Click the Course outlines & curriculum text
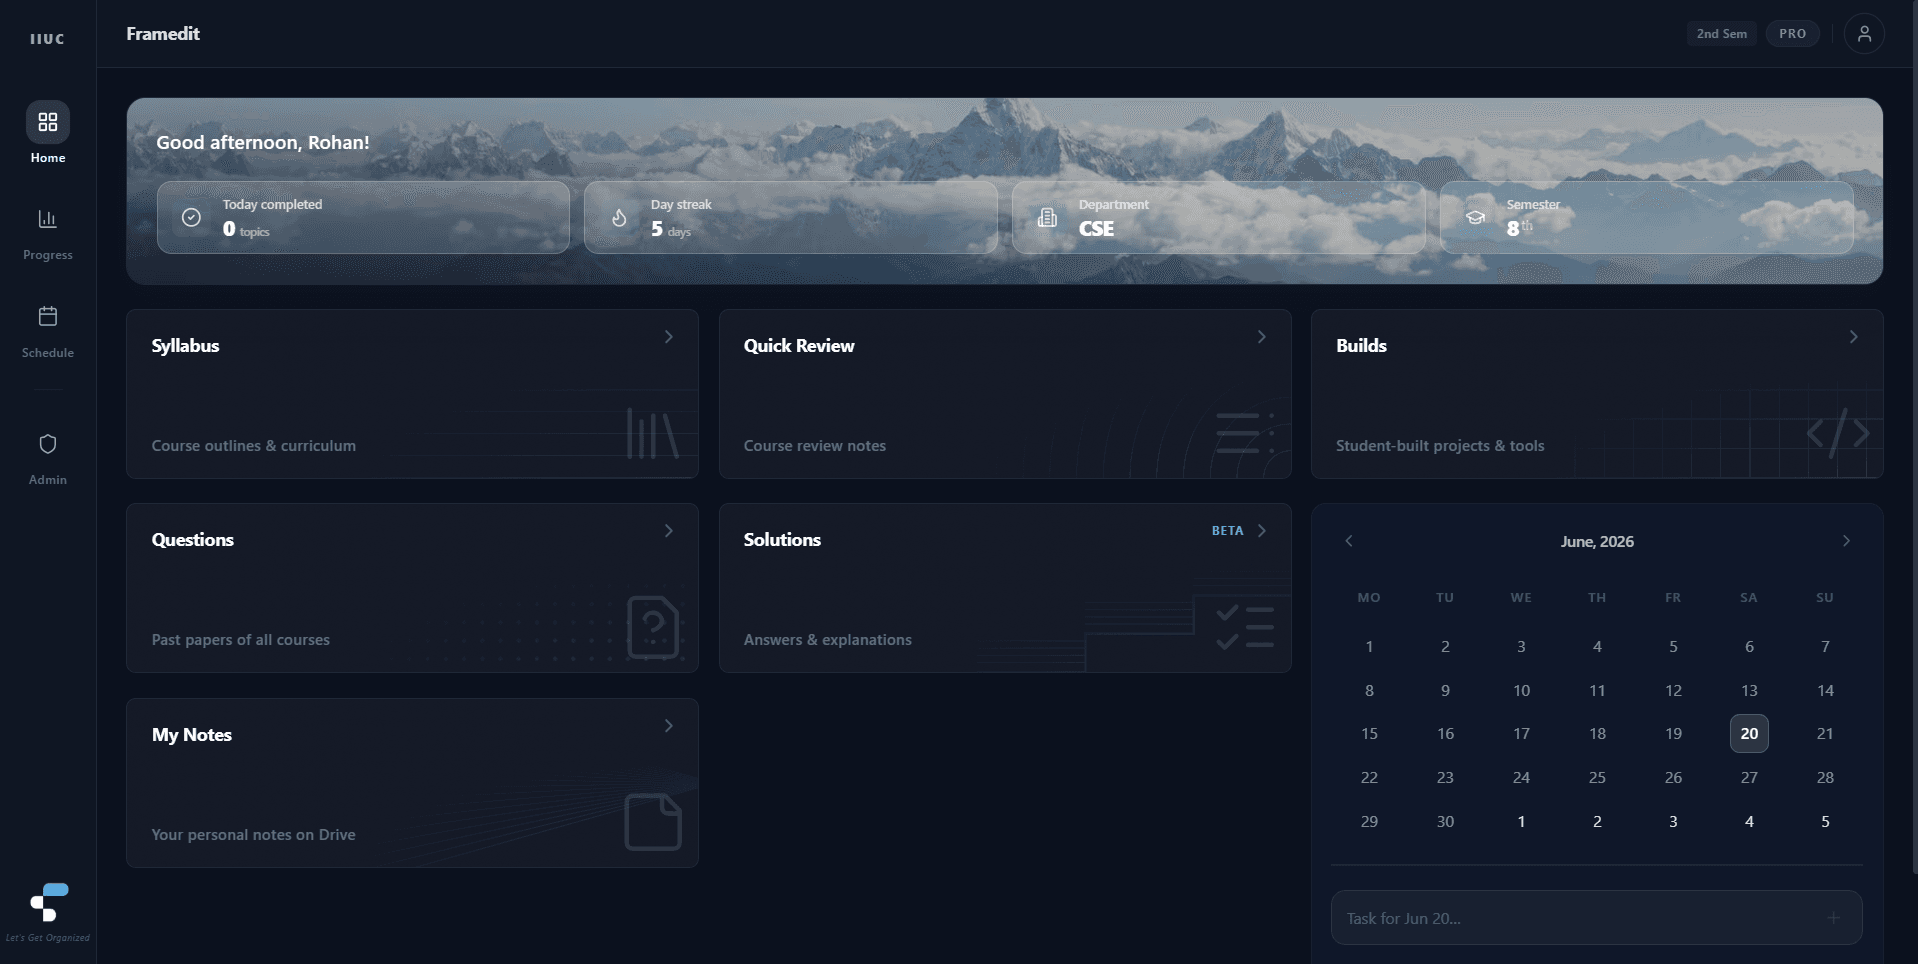The image size is (1918, 964). pos(253,446)
